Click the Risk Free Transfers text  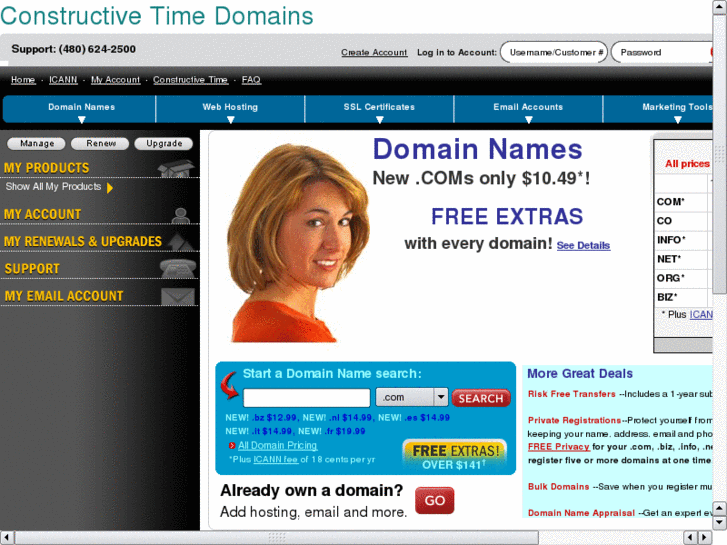(x=572, y=394)
